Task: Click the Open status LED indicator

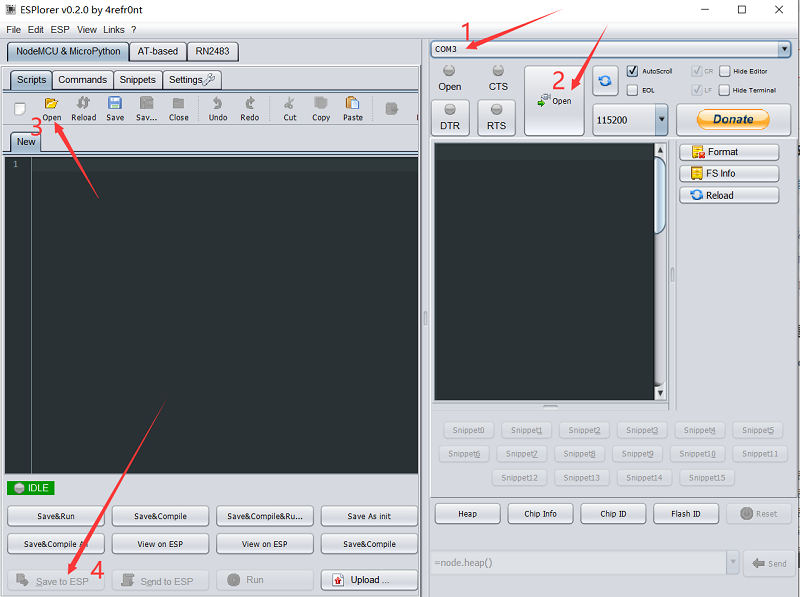Action: tap(449, 70)
